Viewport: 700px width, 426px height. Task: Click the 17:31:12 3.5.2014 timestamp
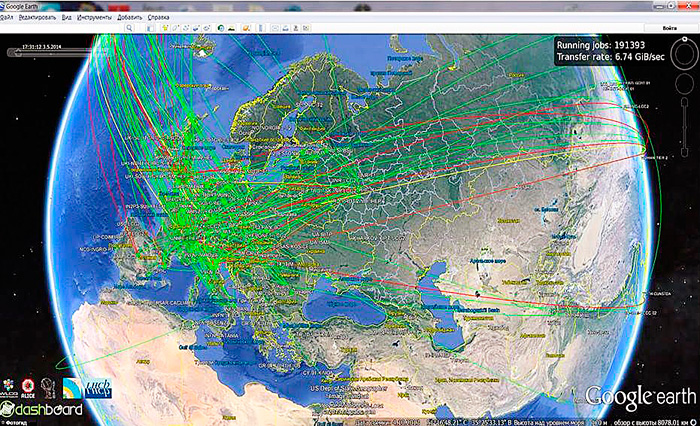(x=42, y=46)
